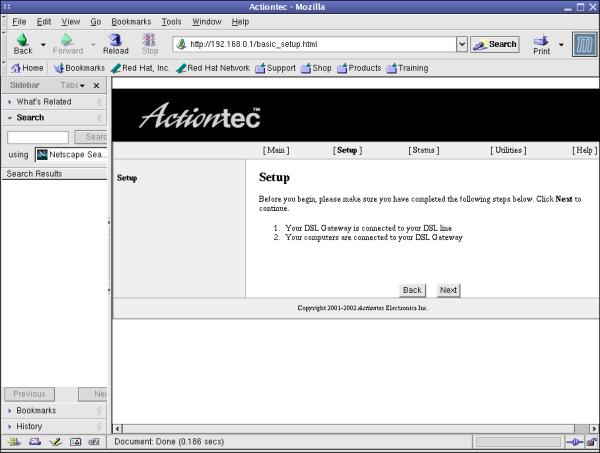This screenshot has width=600, height=453.
Task: Click the Setup link in left panel
Action: tap(127, 178)
